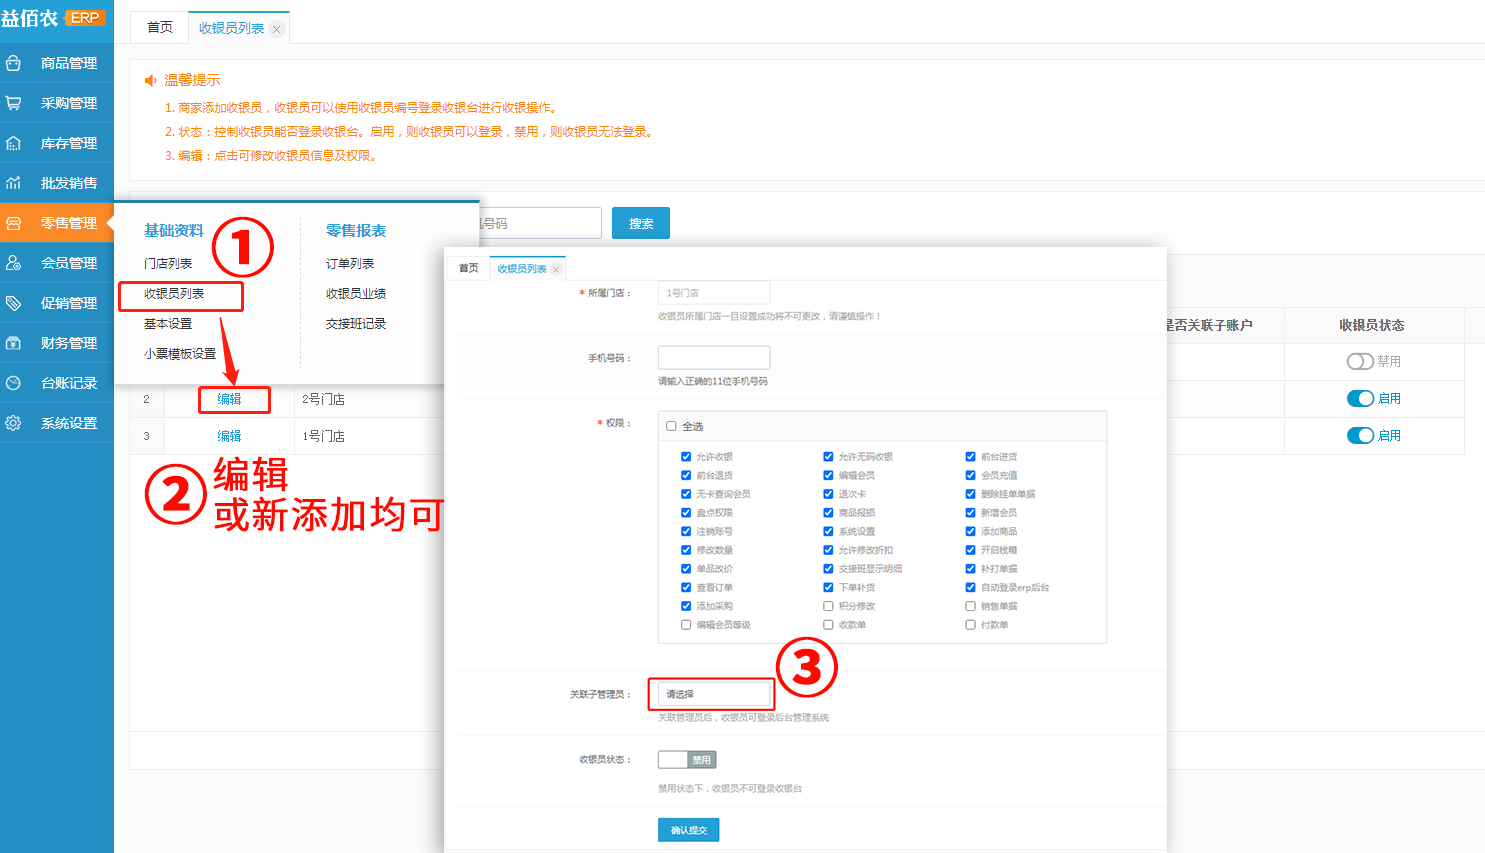The width and height of the screenshot is (1485, 853).
Task: Click 编辑 link for row 3
Action: (229, 436)
